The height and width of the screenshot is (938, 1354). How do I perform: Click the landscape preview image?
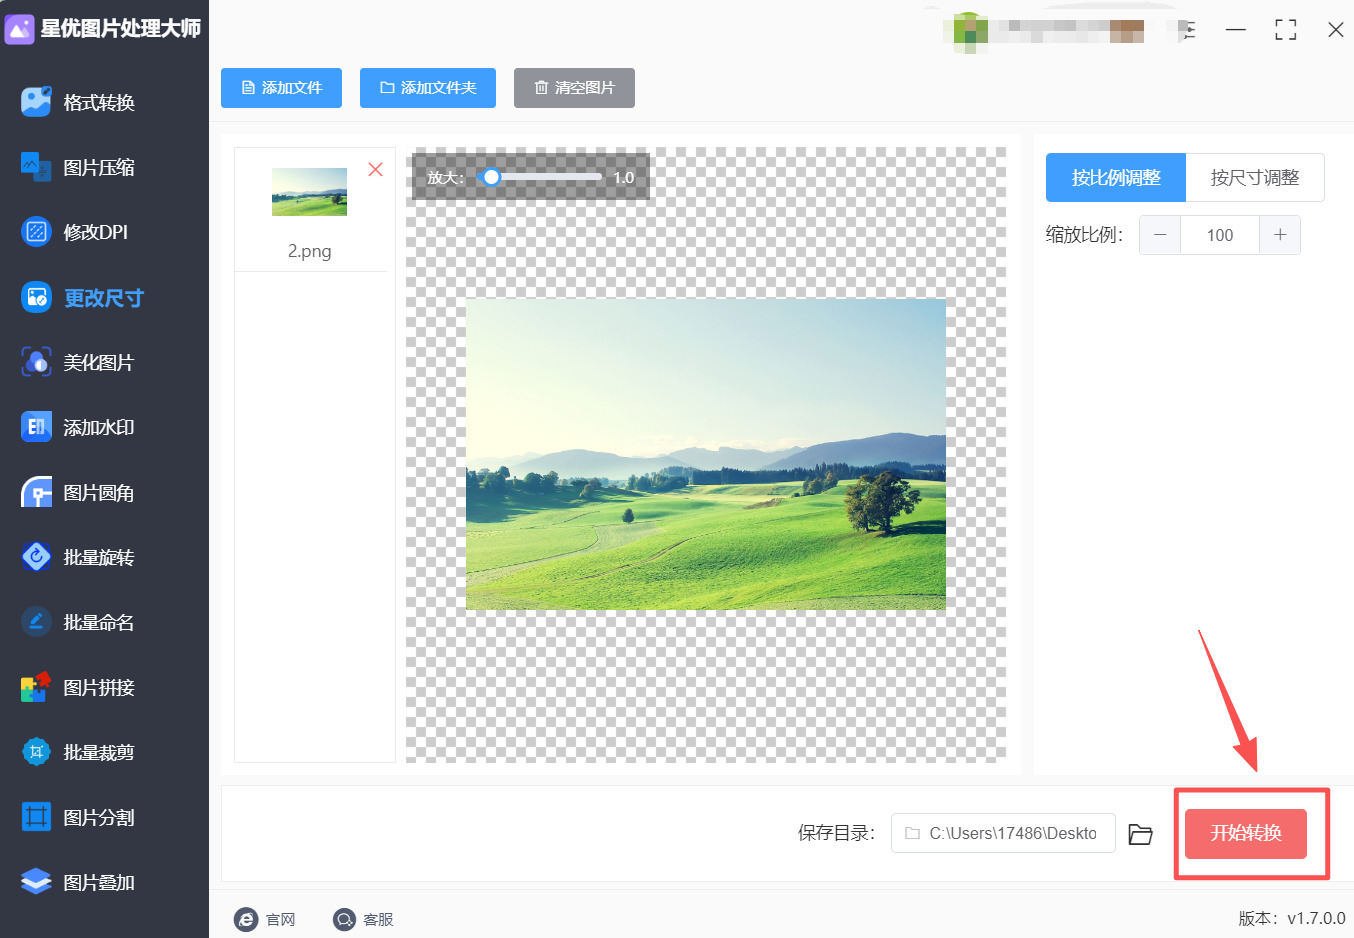[706, 454]
